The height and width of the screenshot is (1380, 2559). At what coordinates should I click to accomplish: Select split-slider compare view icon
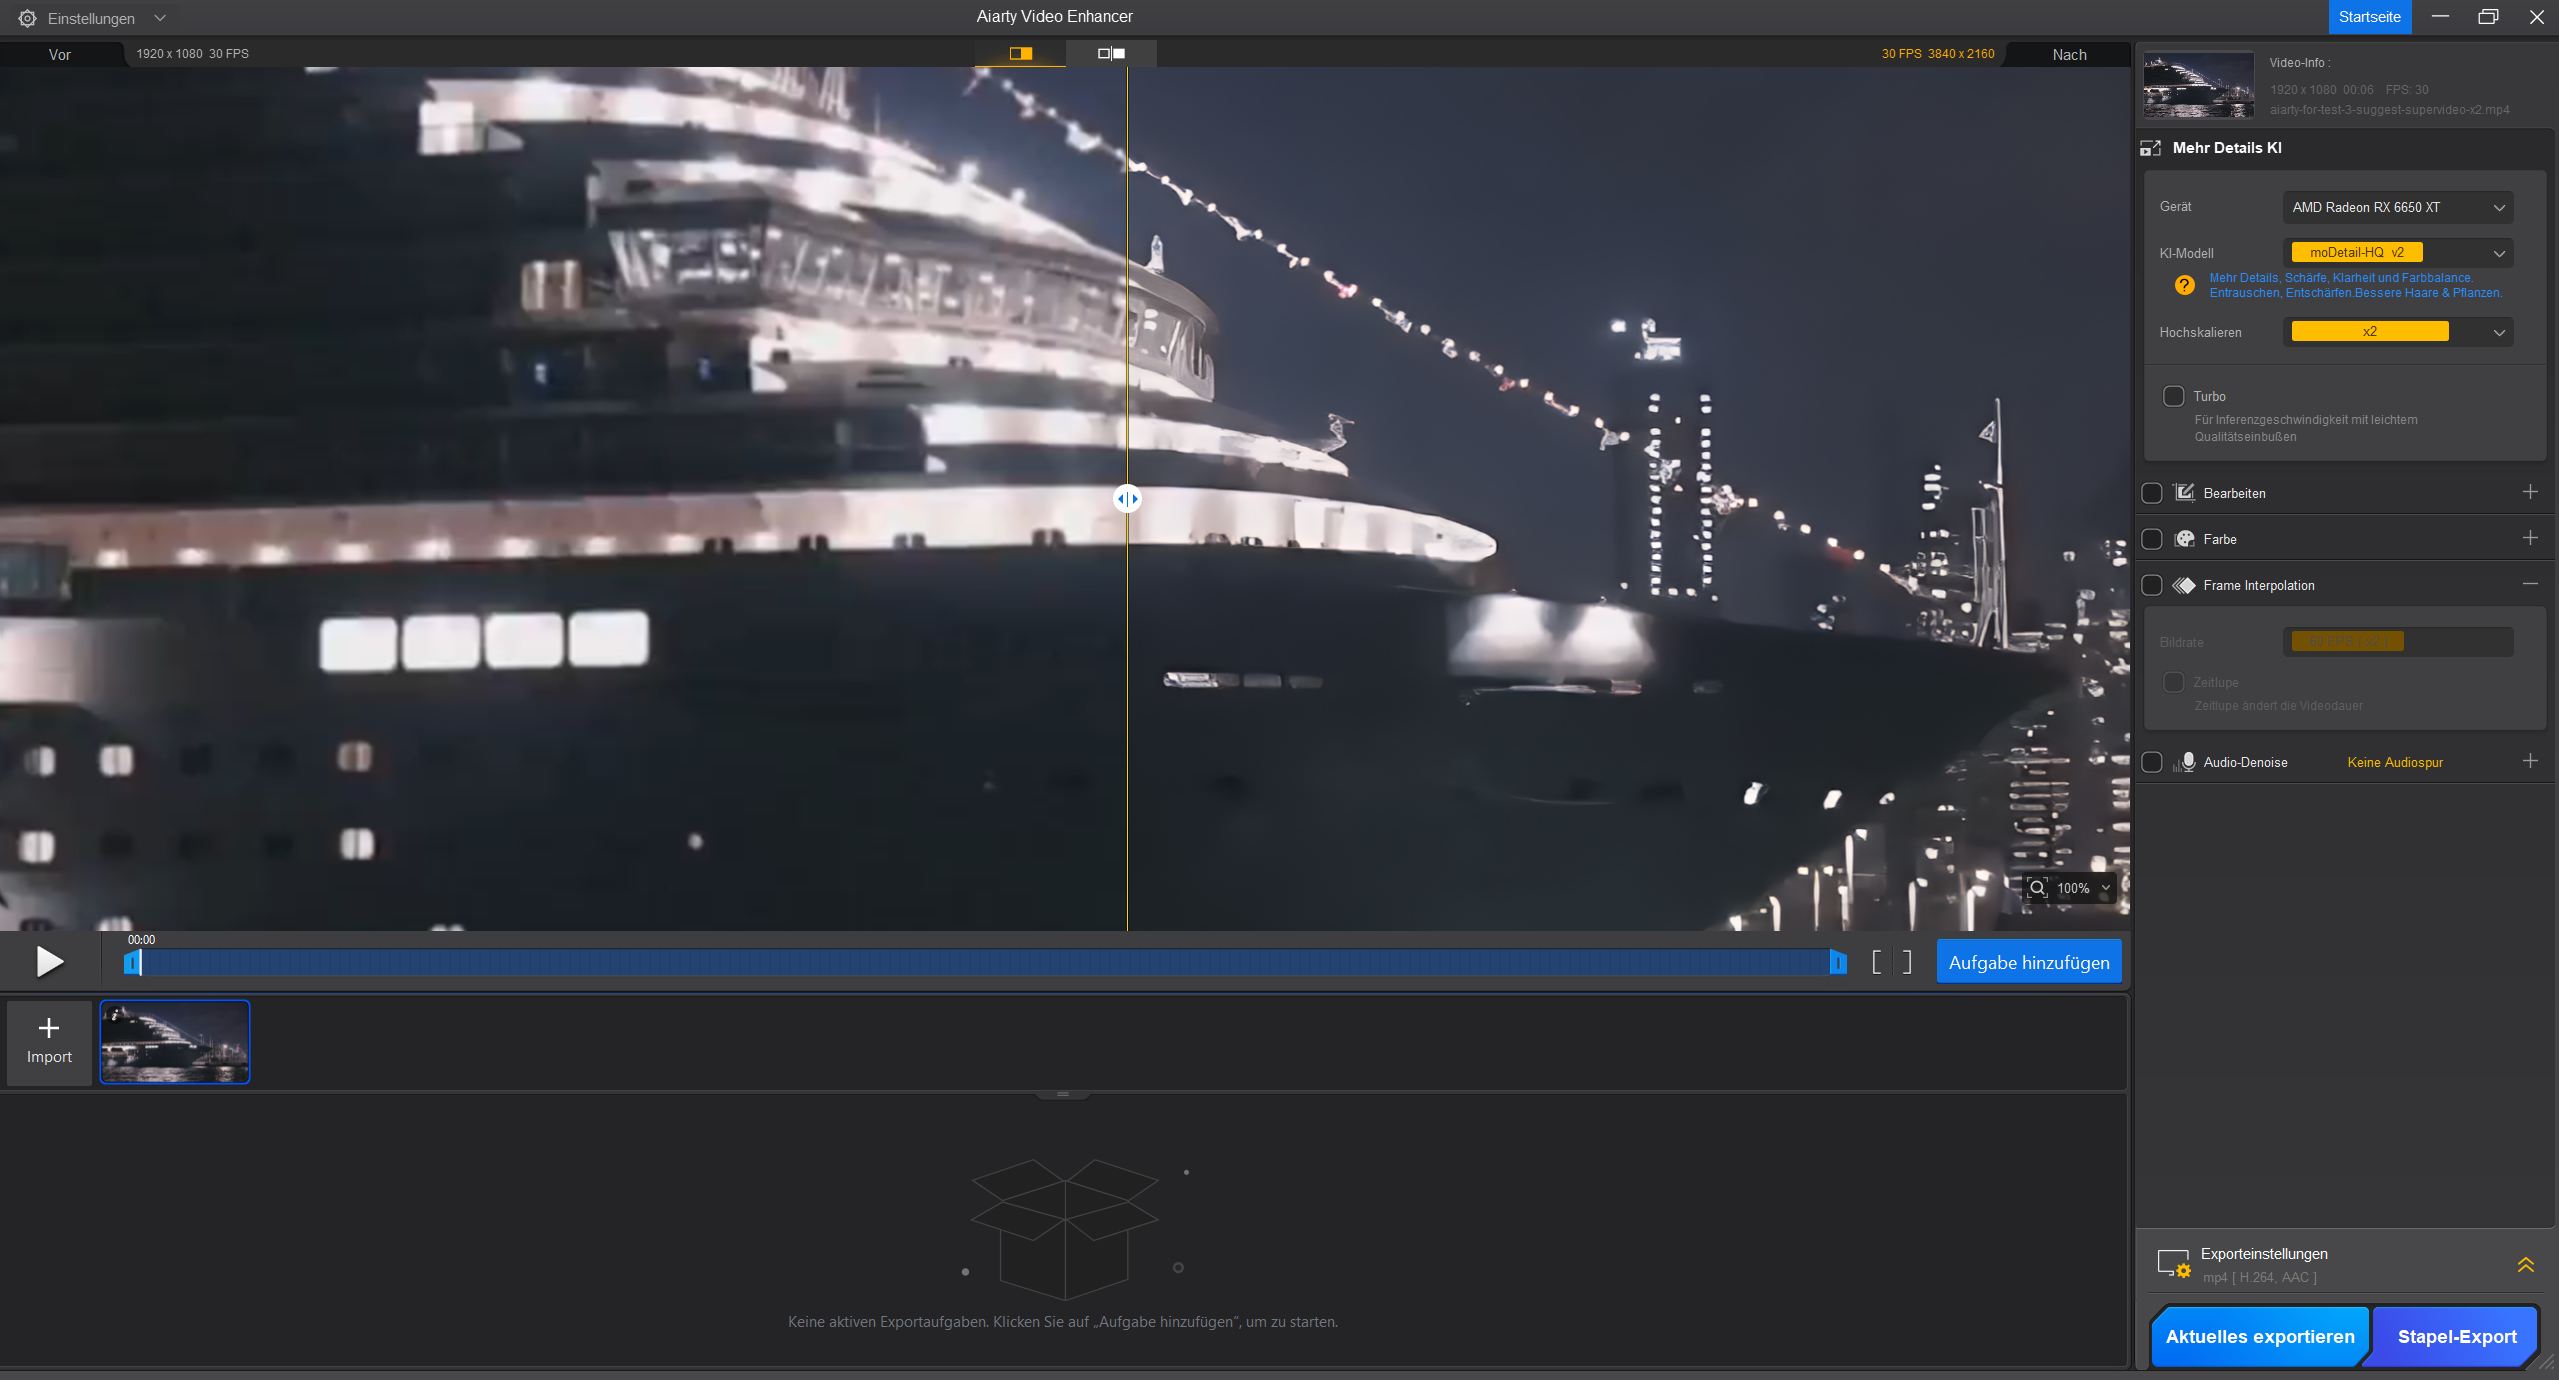(1020, 53)
